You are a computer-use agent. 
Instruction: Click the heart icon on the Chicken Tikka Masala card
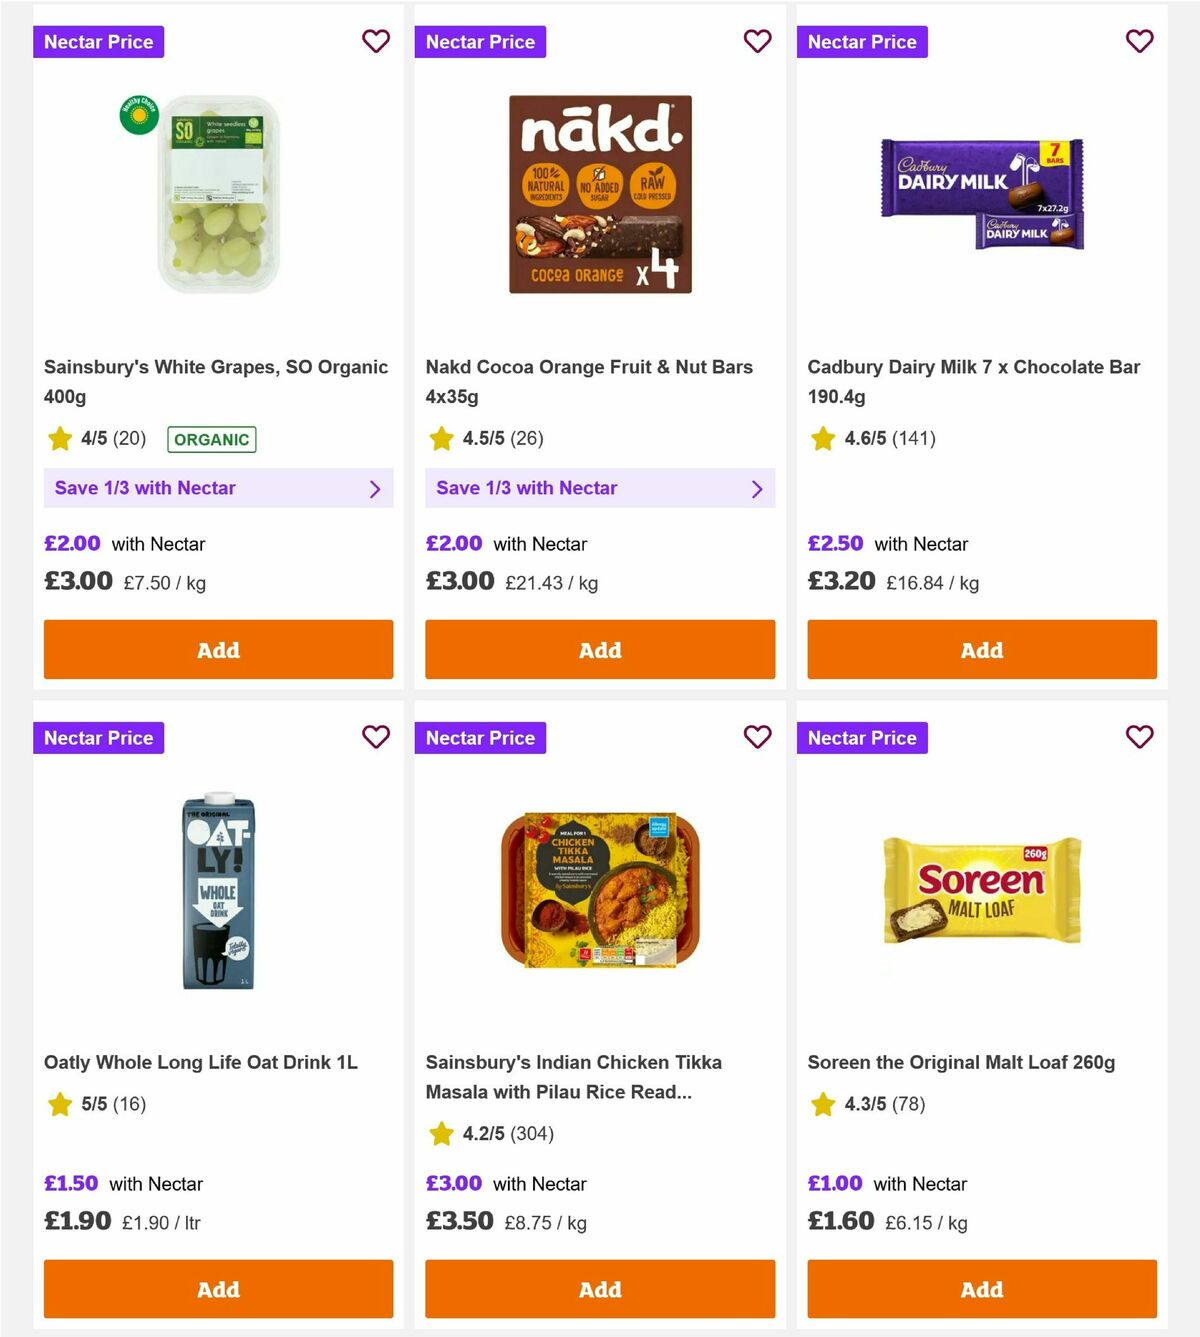point(758,737)
